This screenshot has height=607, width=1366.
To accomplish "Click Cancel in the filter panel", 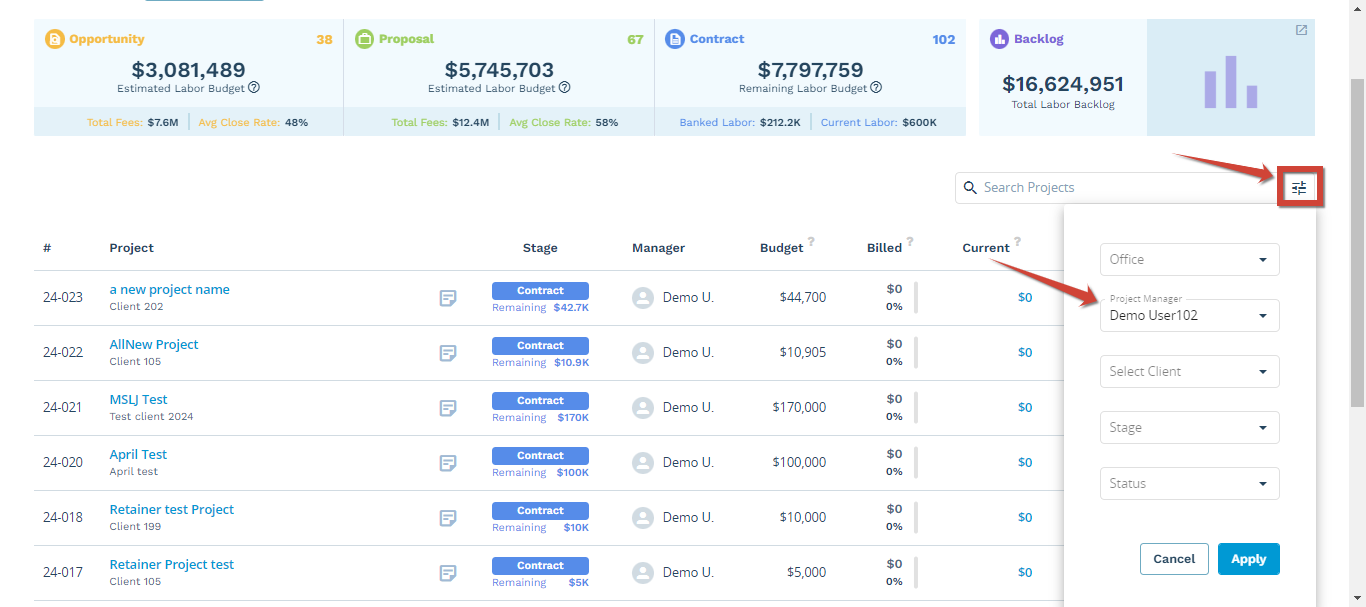I will [1174, 559].
